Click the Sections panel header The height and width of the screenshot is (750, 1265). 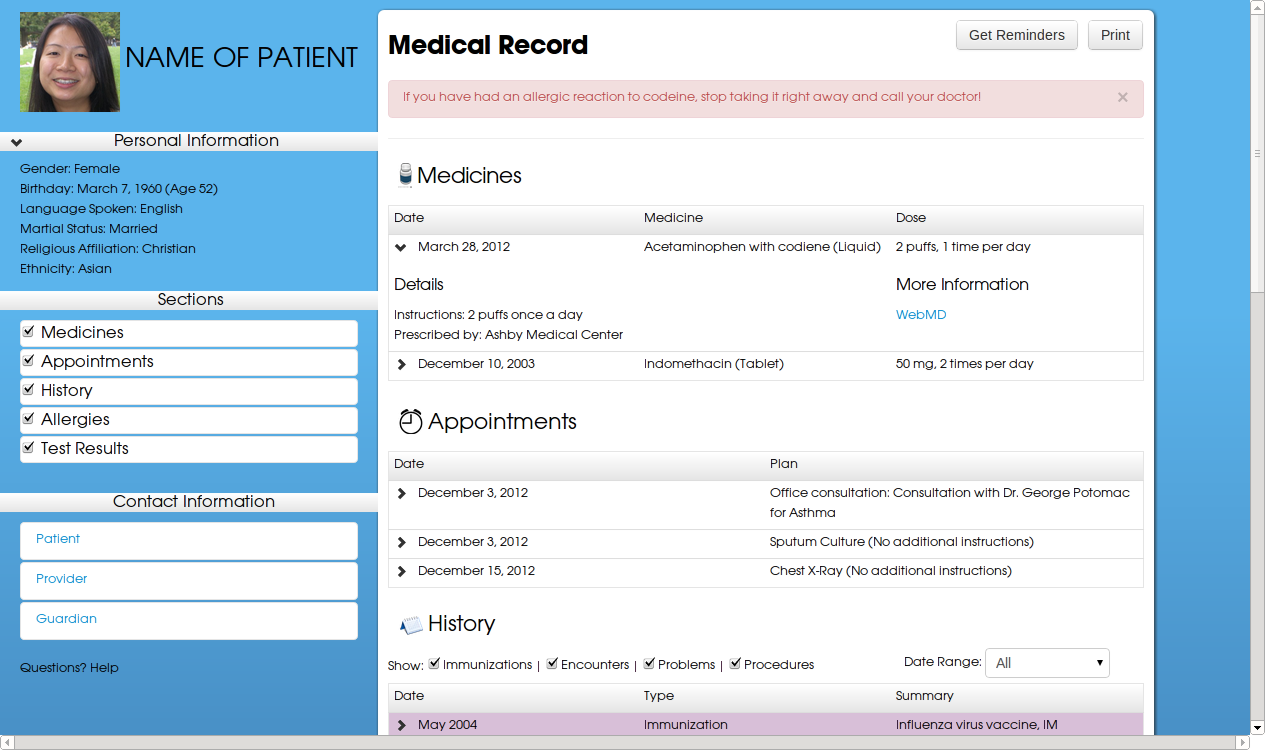(x=189, y=300)
